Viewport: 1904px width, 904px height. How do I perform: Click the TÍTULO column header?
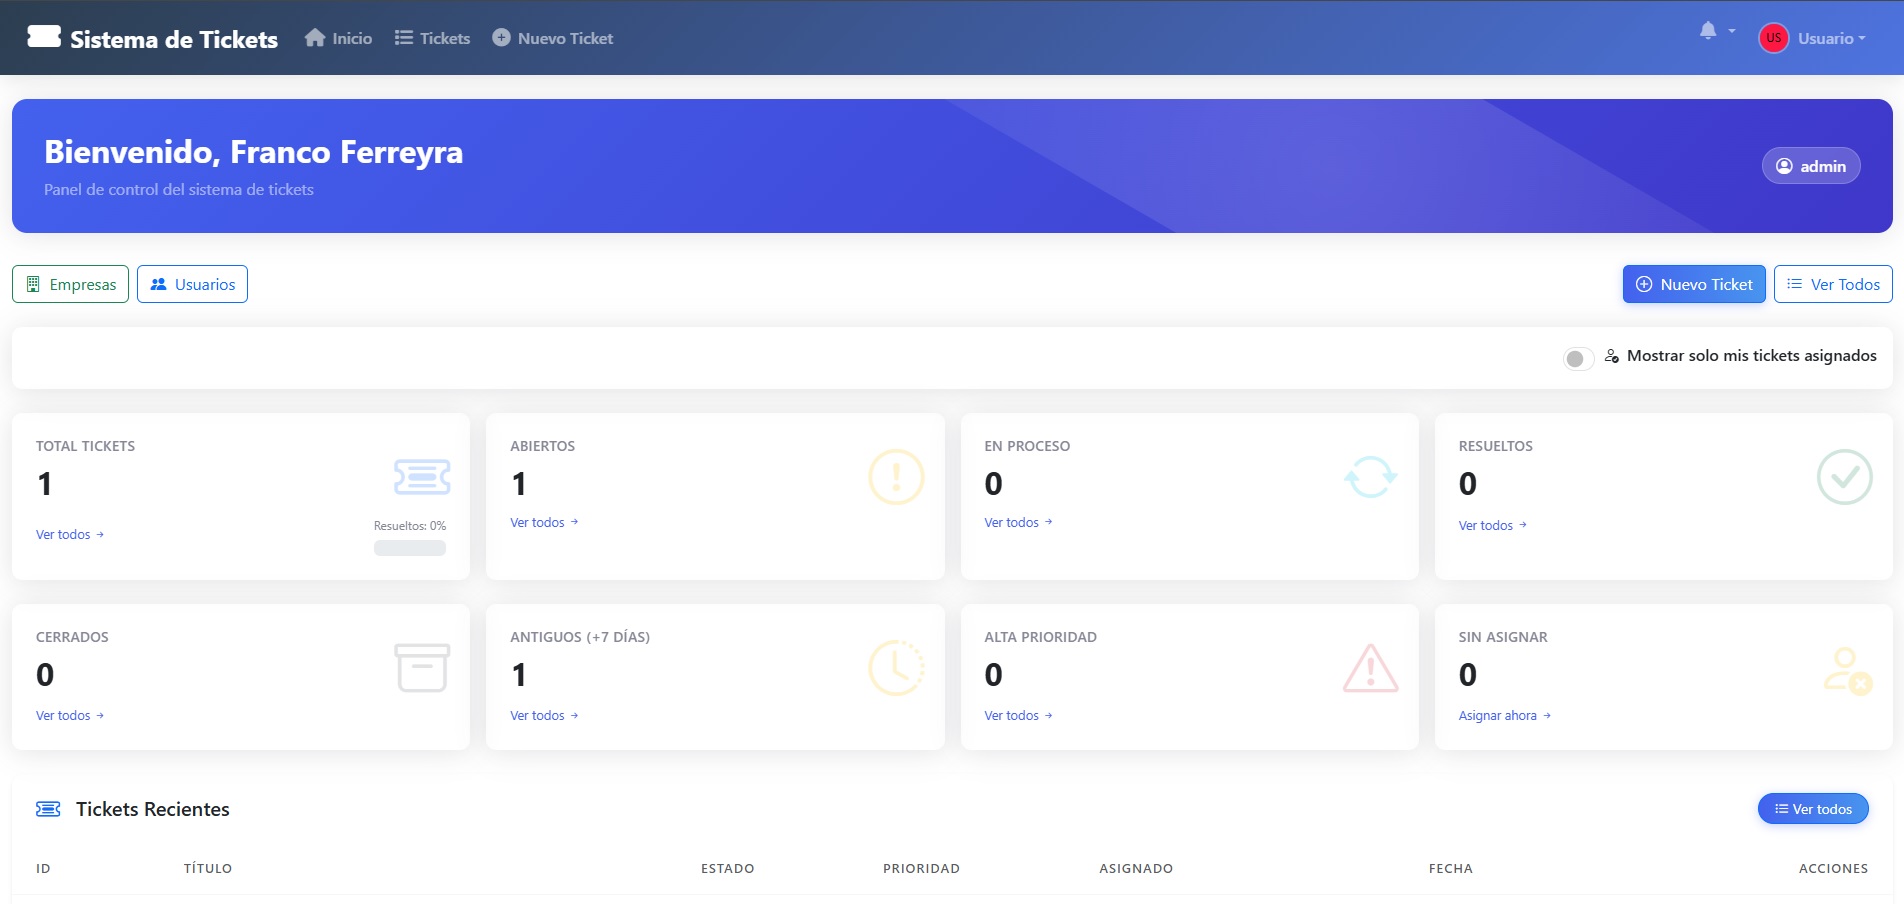tap(208, 869)
